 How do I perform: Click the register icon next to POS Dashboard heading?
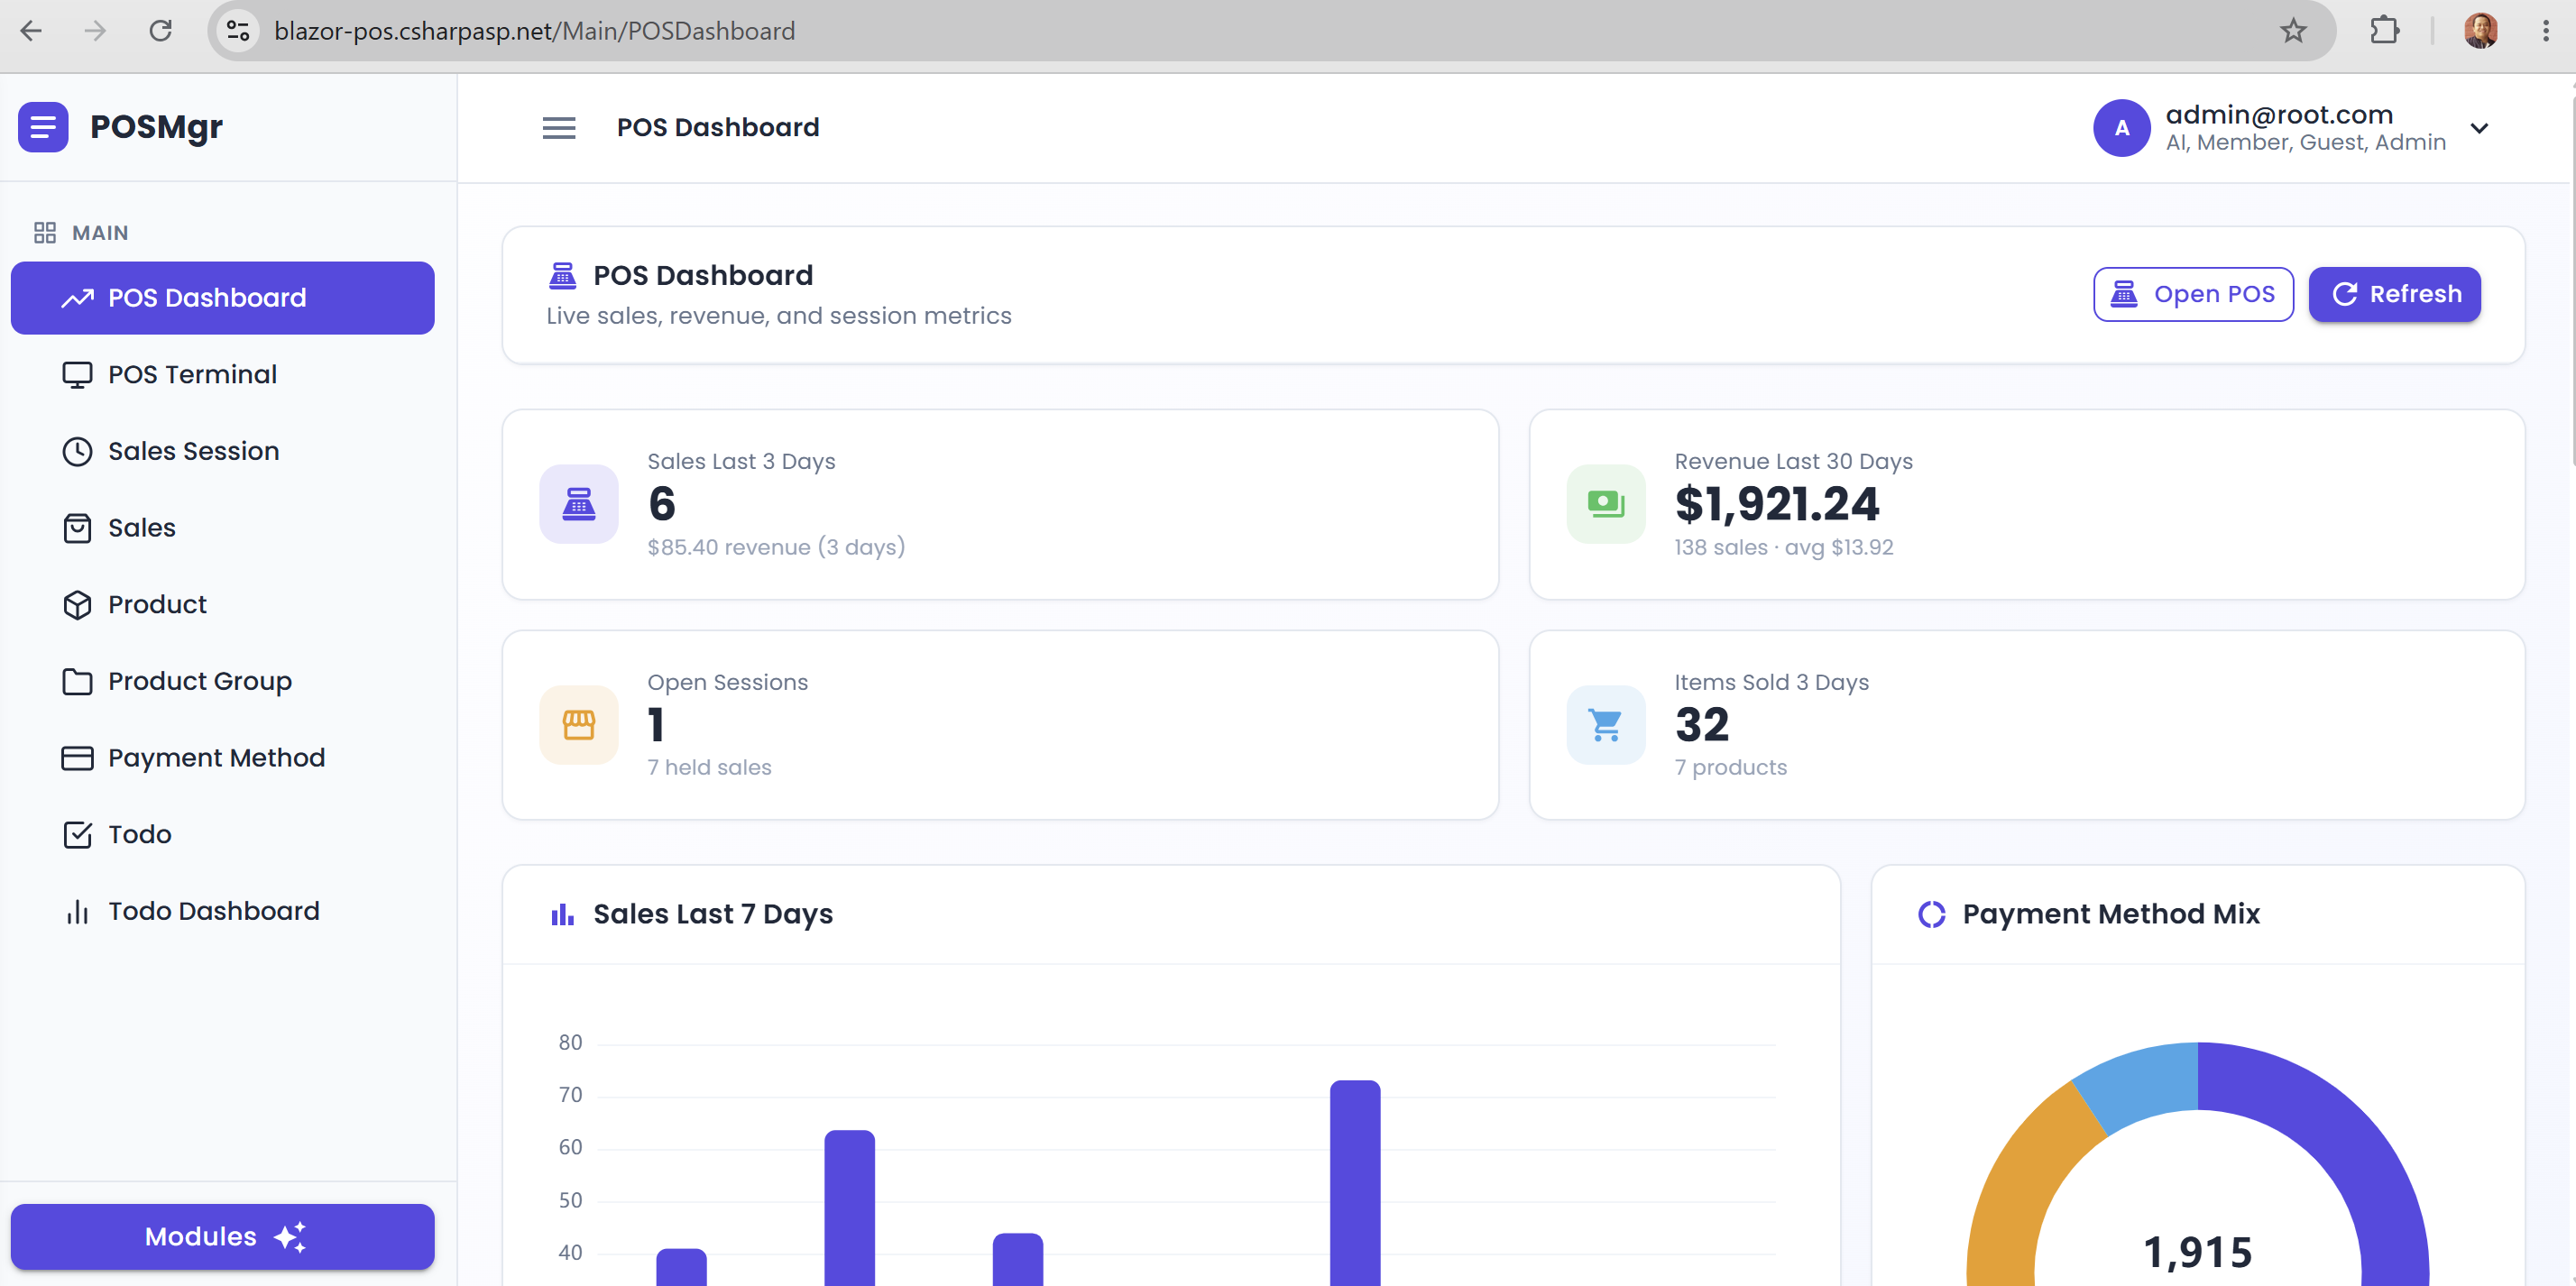pyautogui.click(x=563, y=275)
